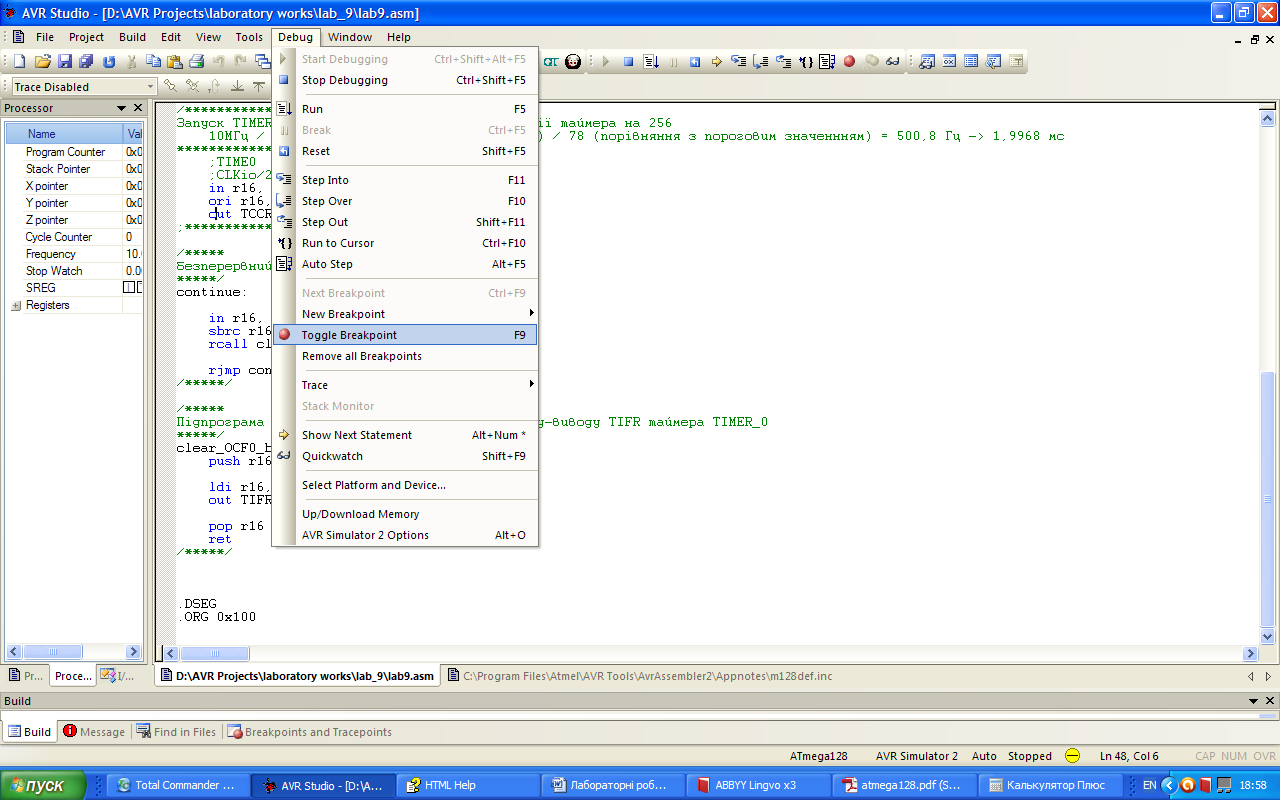This screenshot has height=800, width=1280.
Task: Click the red Toggle Breakpoint toolbar icon
Action: [849, 62]
